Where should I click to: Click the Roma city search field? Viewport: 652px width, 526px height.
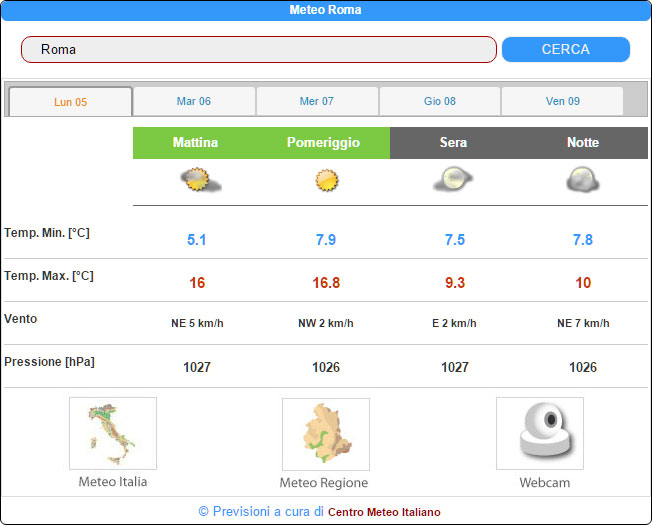(x=259, y=49)
